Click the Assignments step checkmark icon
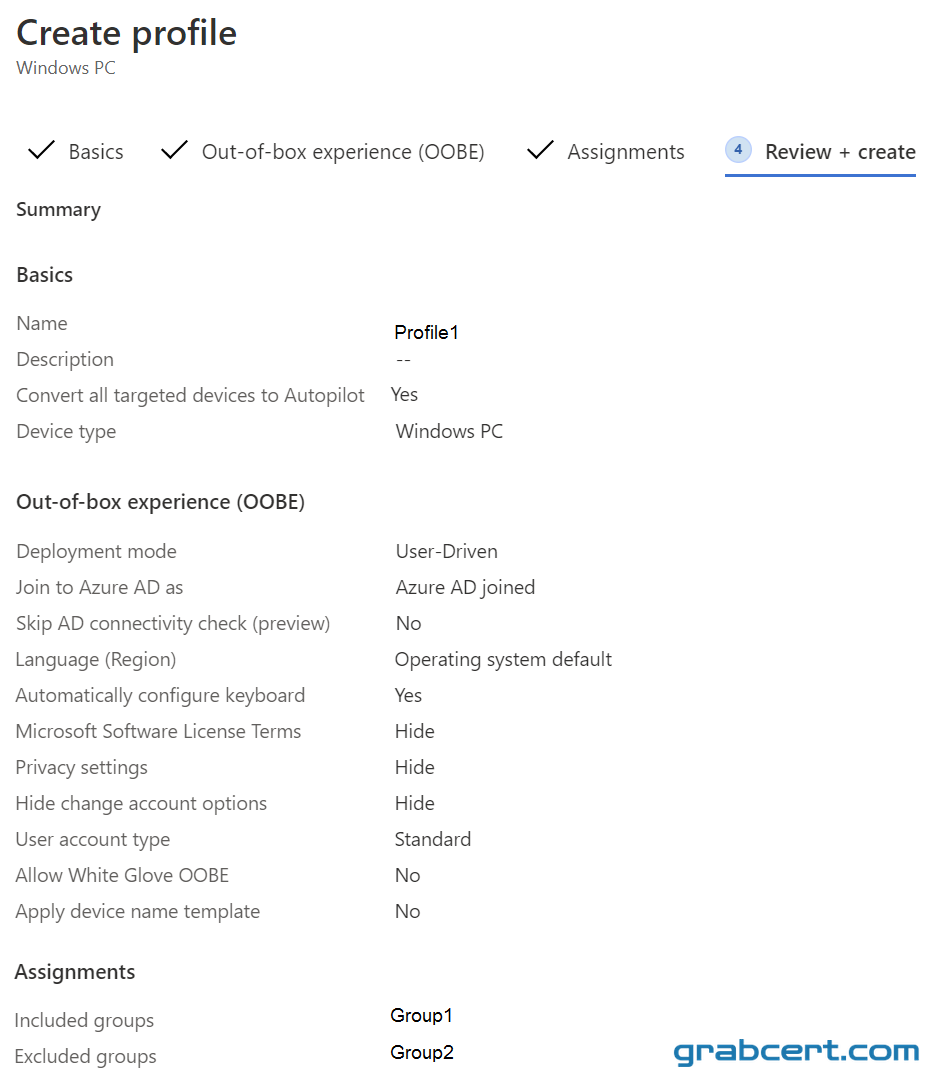This screenshot has width=925, height=1073. pos(540,150)
